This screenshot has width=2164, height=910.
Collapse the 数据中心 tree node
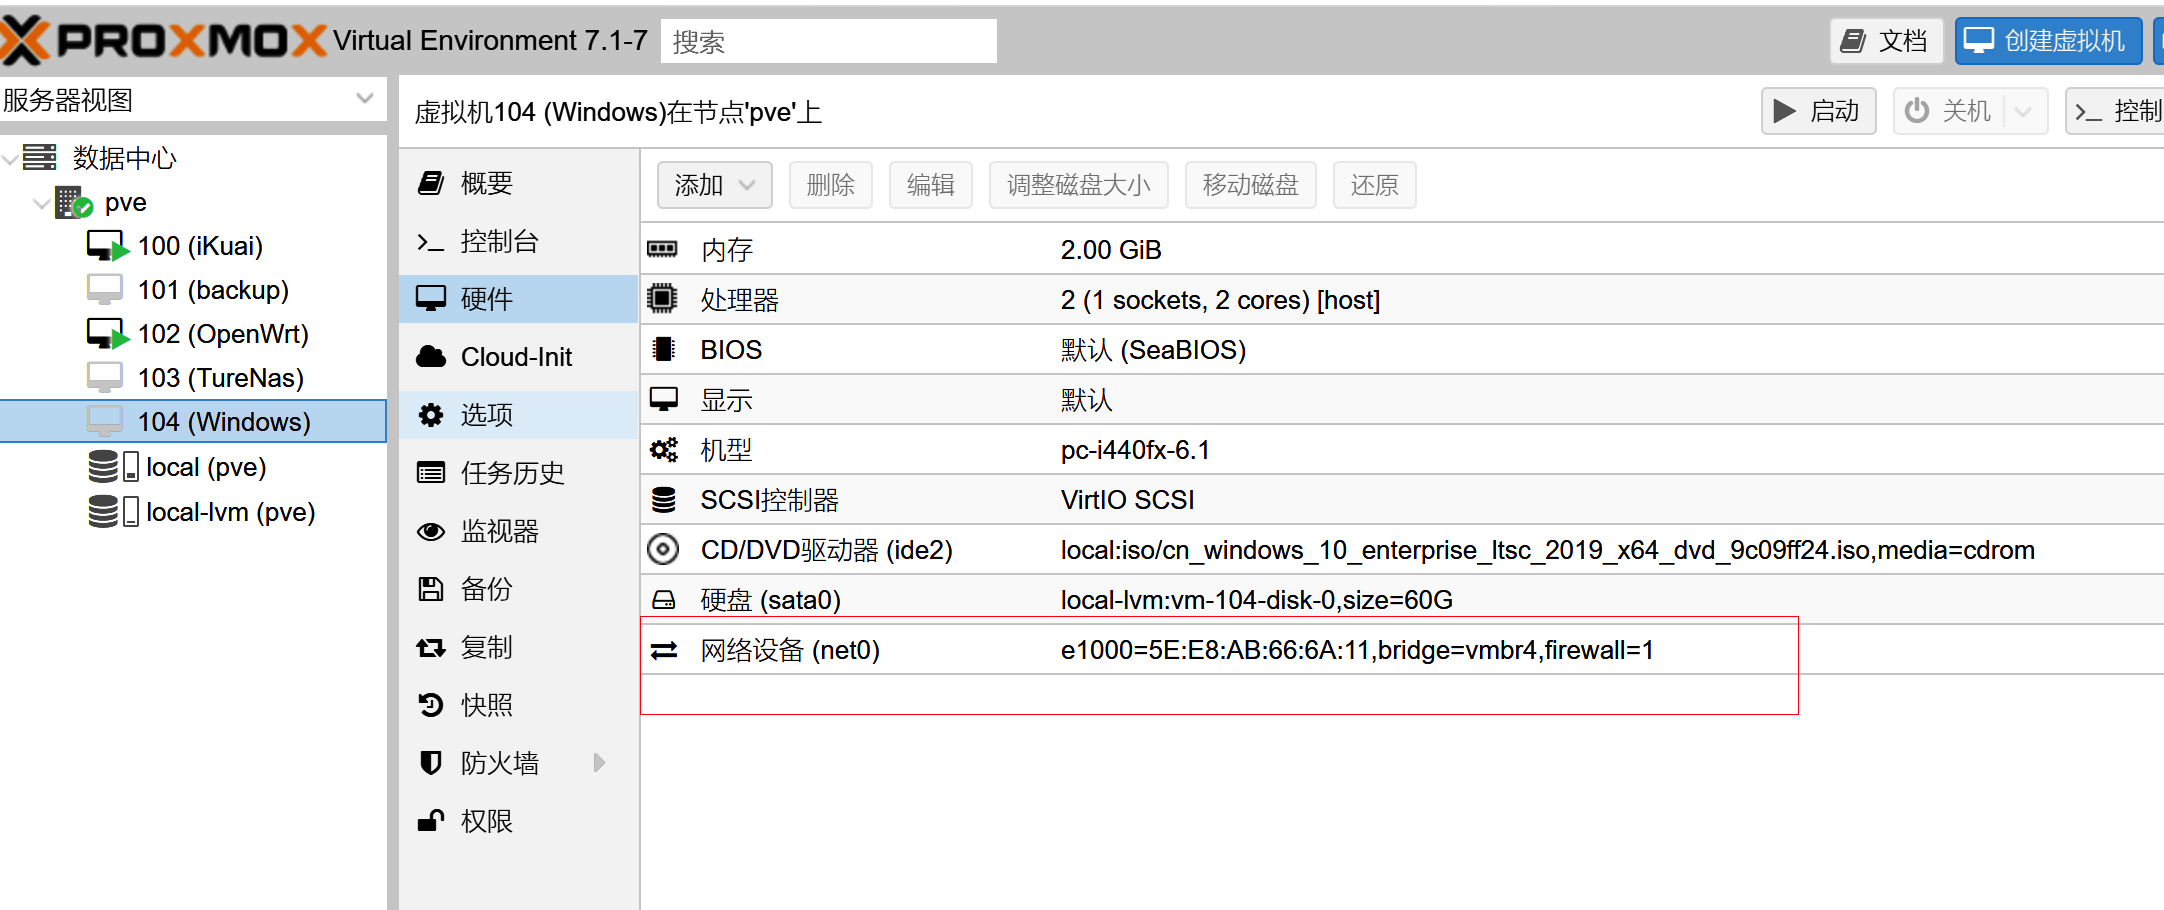(x=11, y=158)
